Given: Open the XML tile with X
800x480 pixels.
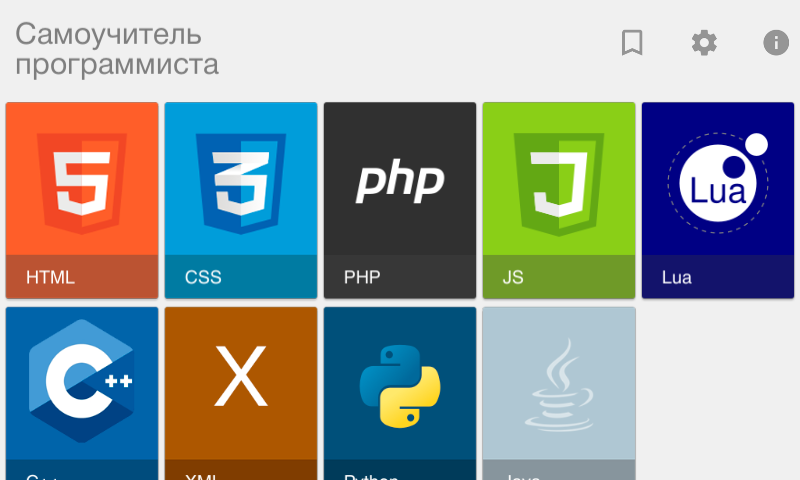Looking at the screenshot, I should point(241,378).
